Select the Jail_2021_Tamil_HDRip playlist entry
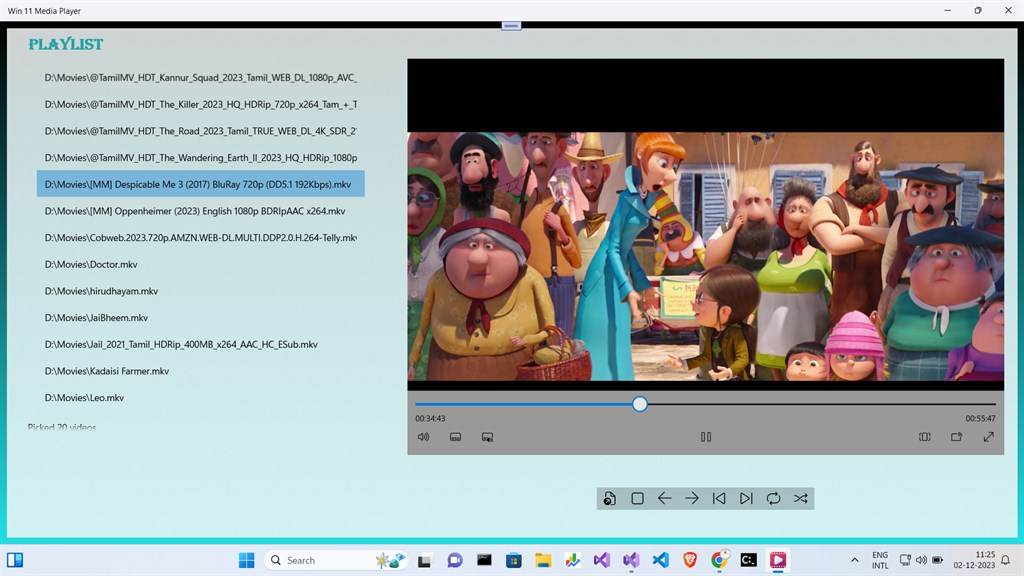 [x=200, y=344]
